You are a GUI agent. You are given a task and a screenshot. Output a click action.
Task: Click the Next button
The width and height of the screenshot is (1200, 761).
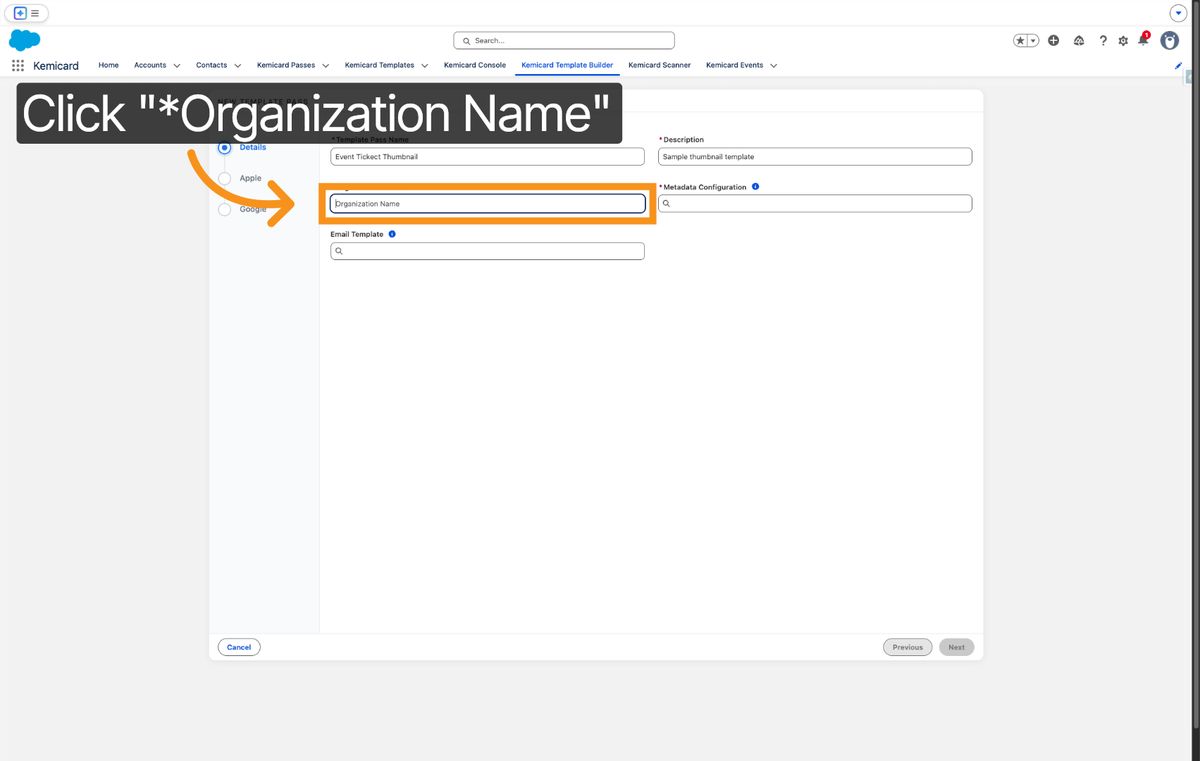click(957, 647)
